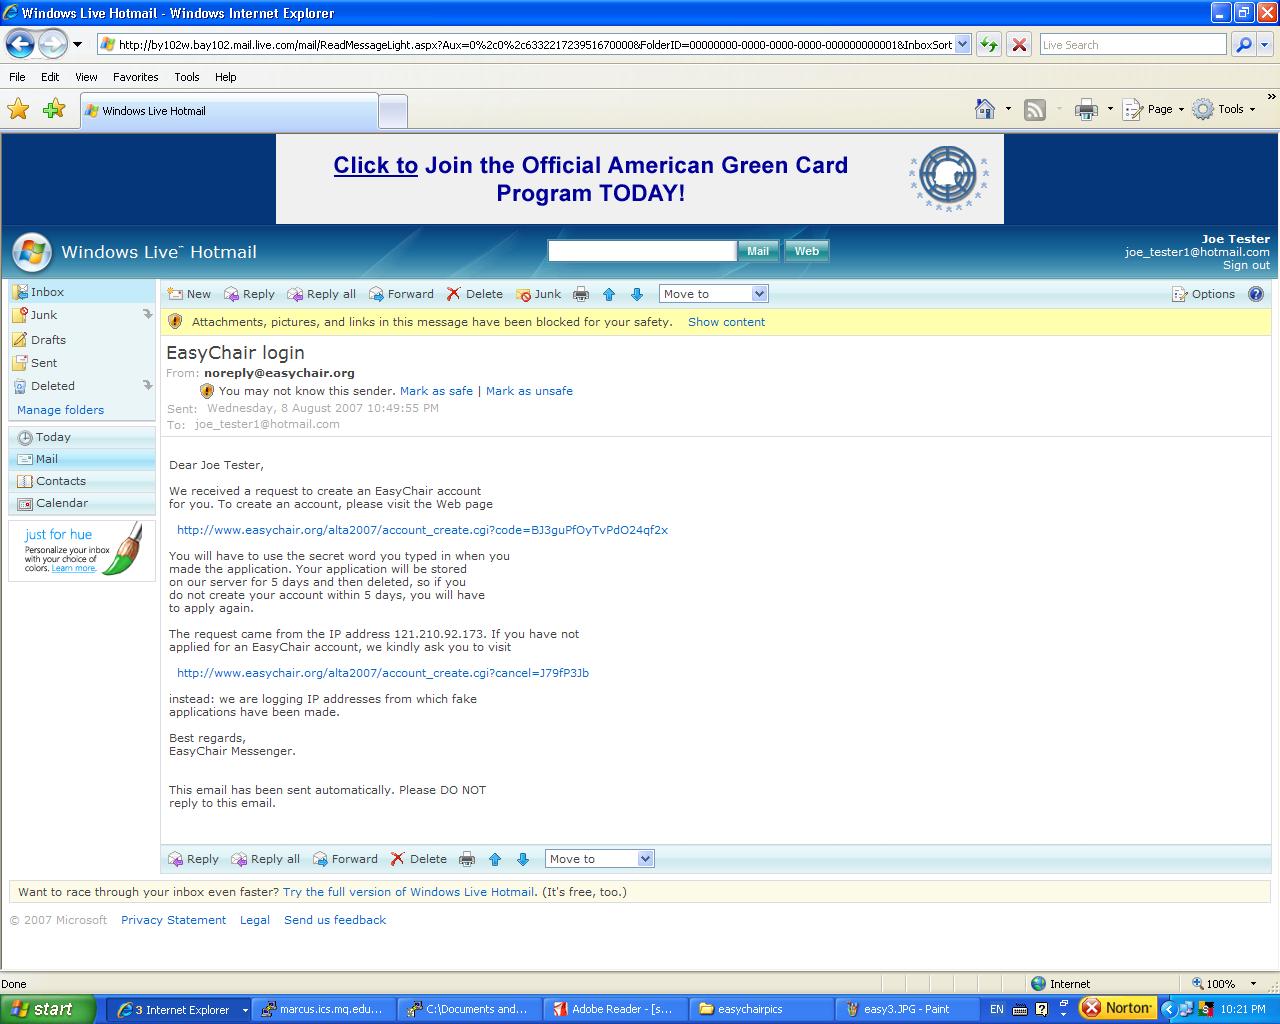Stop loading with the red X icon

[x=1019, y=44]
